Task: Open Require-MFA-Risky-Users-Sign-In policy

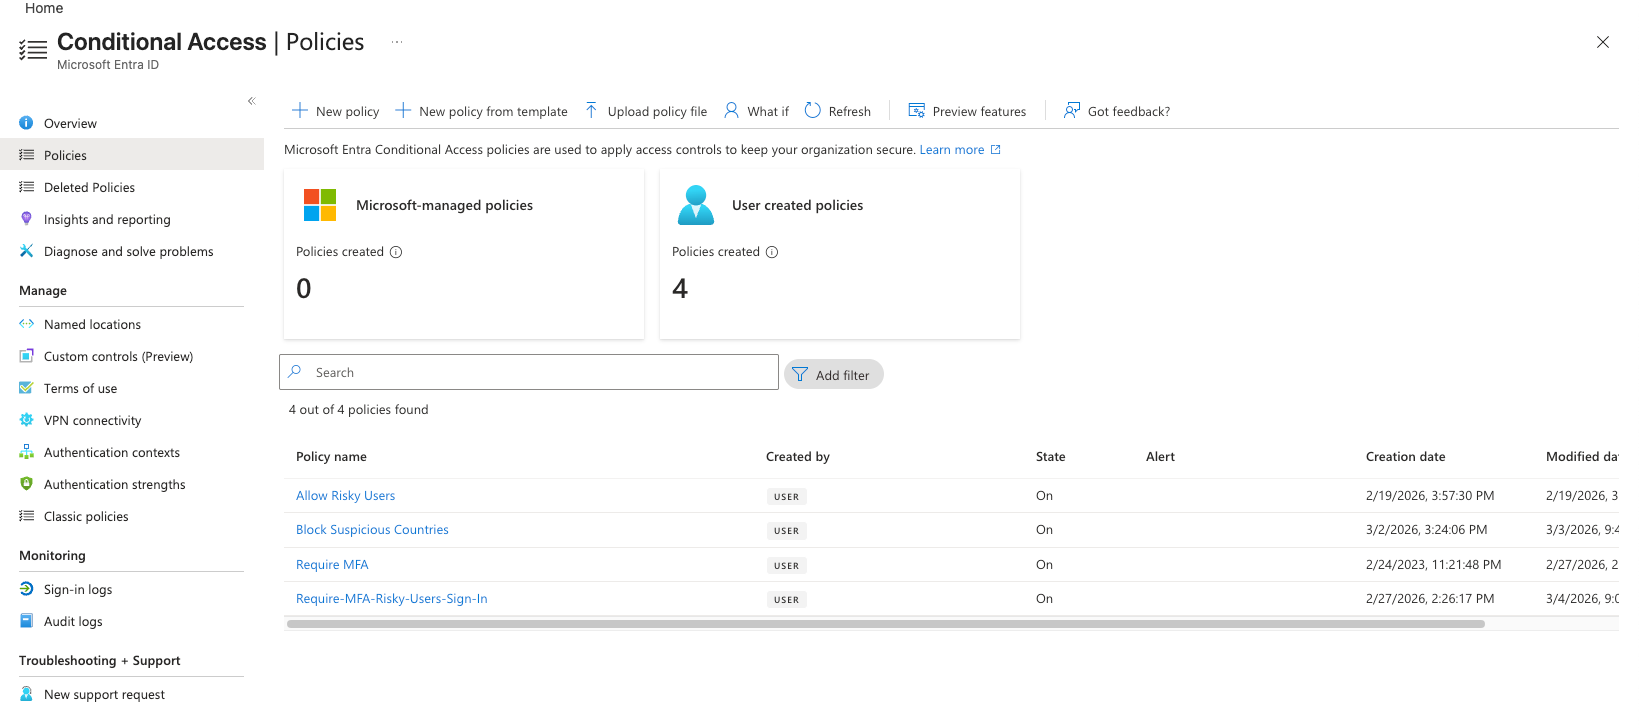Action: [392, 599]
